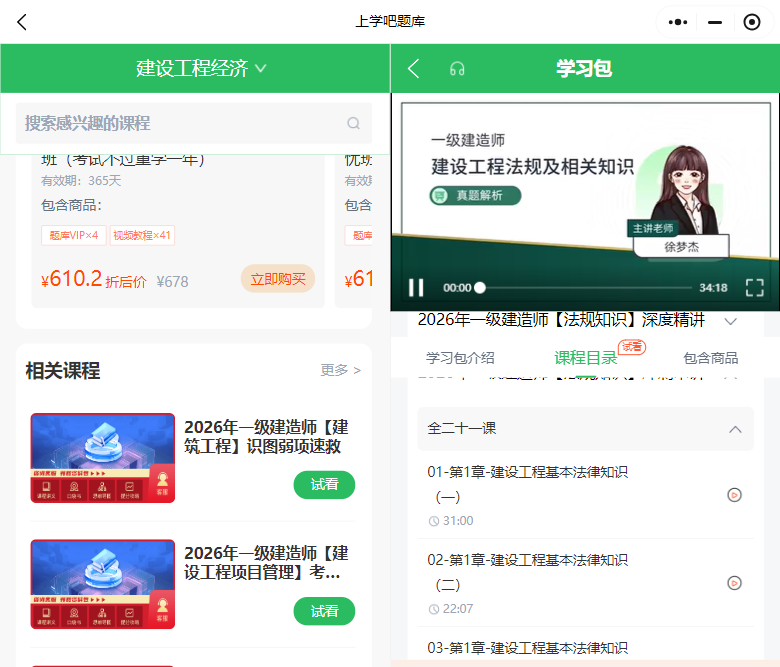This screenshot has height=667, width=780.
Task: Click the 34:18 total duration label
Action: point(713,287)
